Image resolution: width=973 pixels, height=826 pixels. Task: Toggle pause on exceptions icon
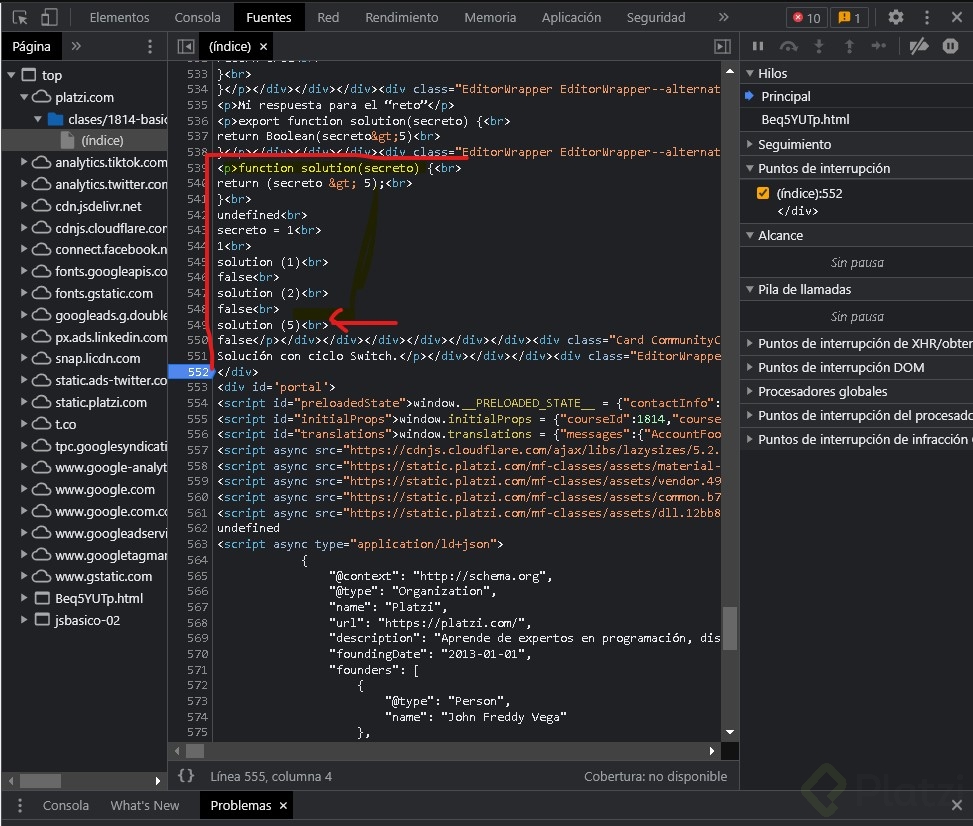[951, 46]
